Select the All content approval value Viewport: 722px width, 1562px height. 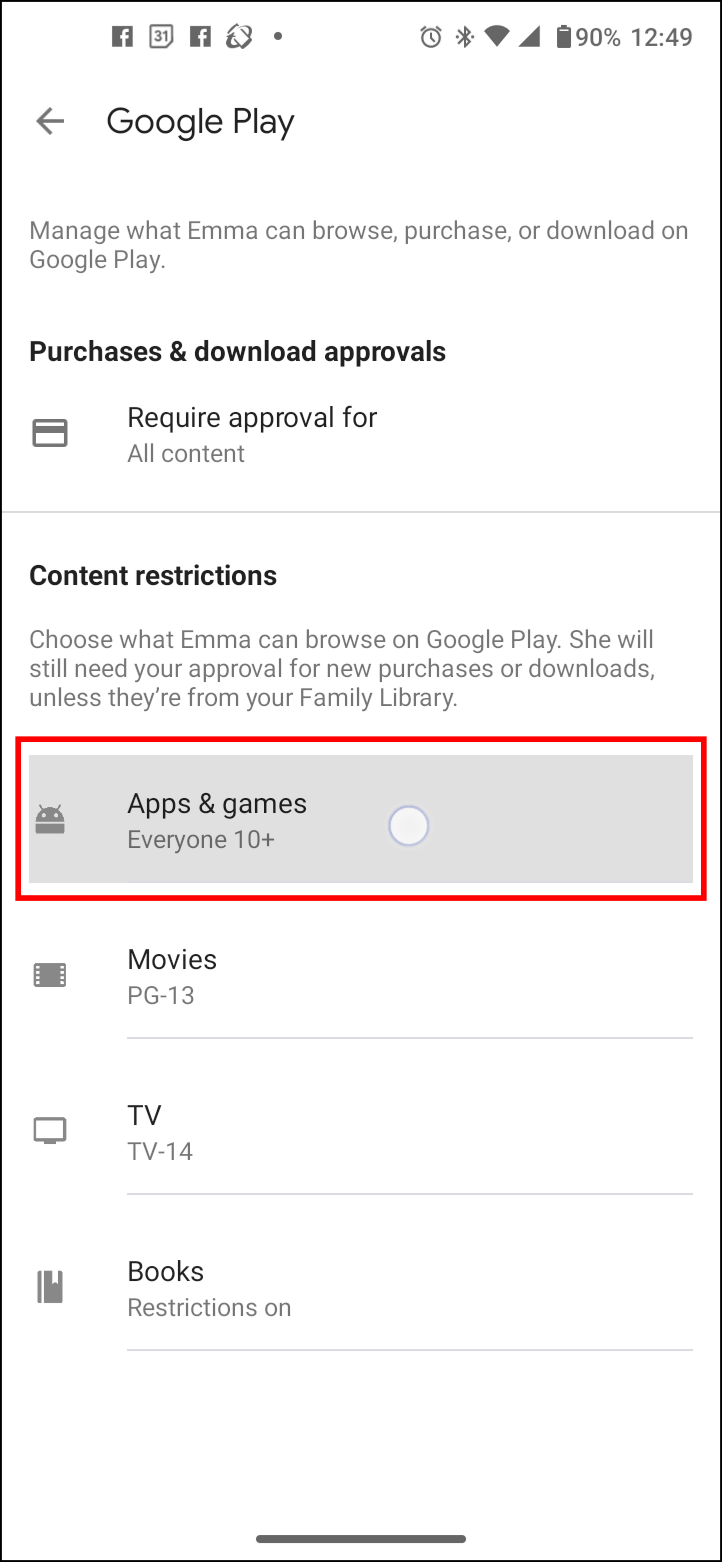coord(186,454)
